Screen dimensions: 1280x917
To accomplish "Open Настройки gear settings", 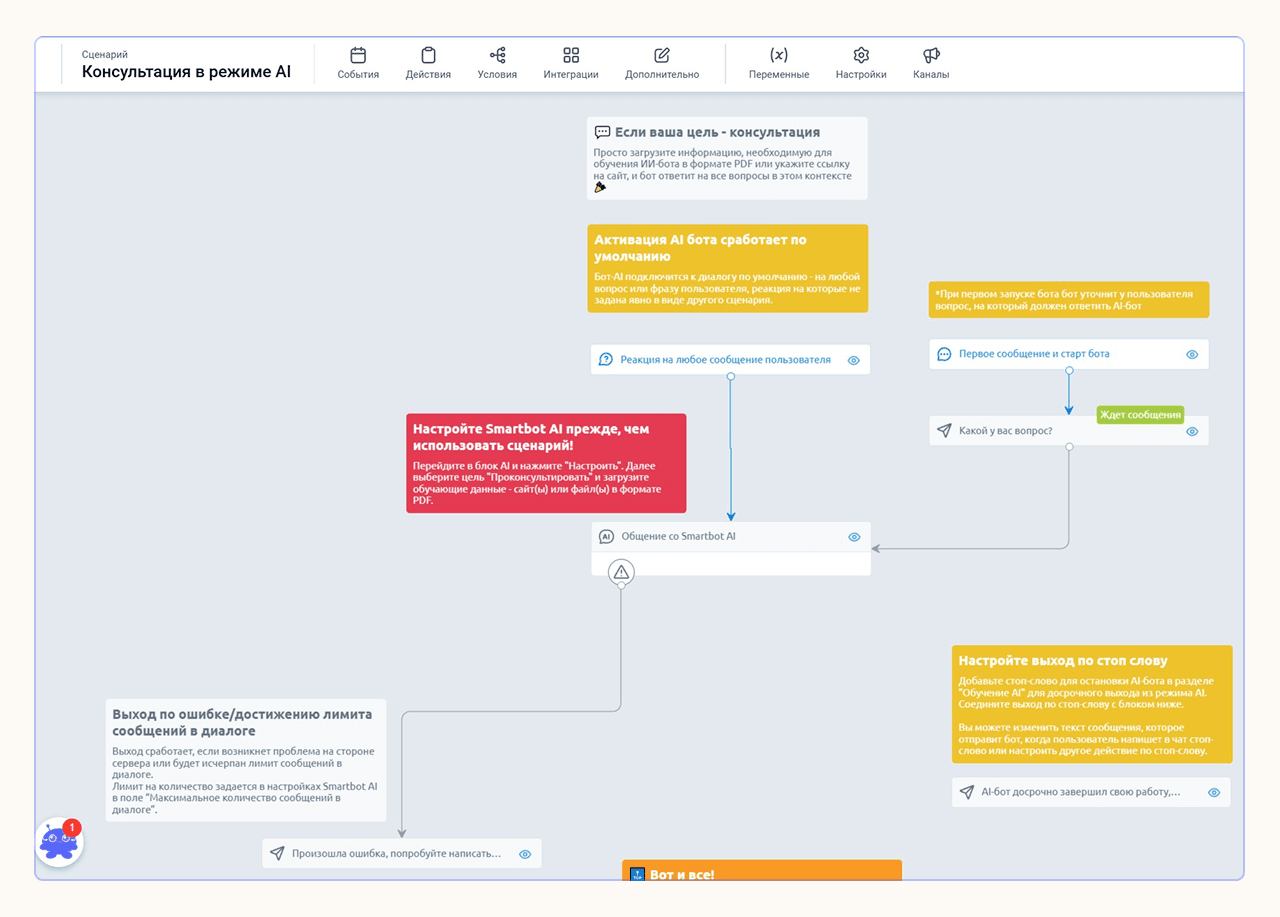I will coord(861,64).
